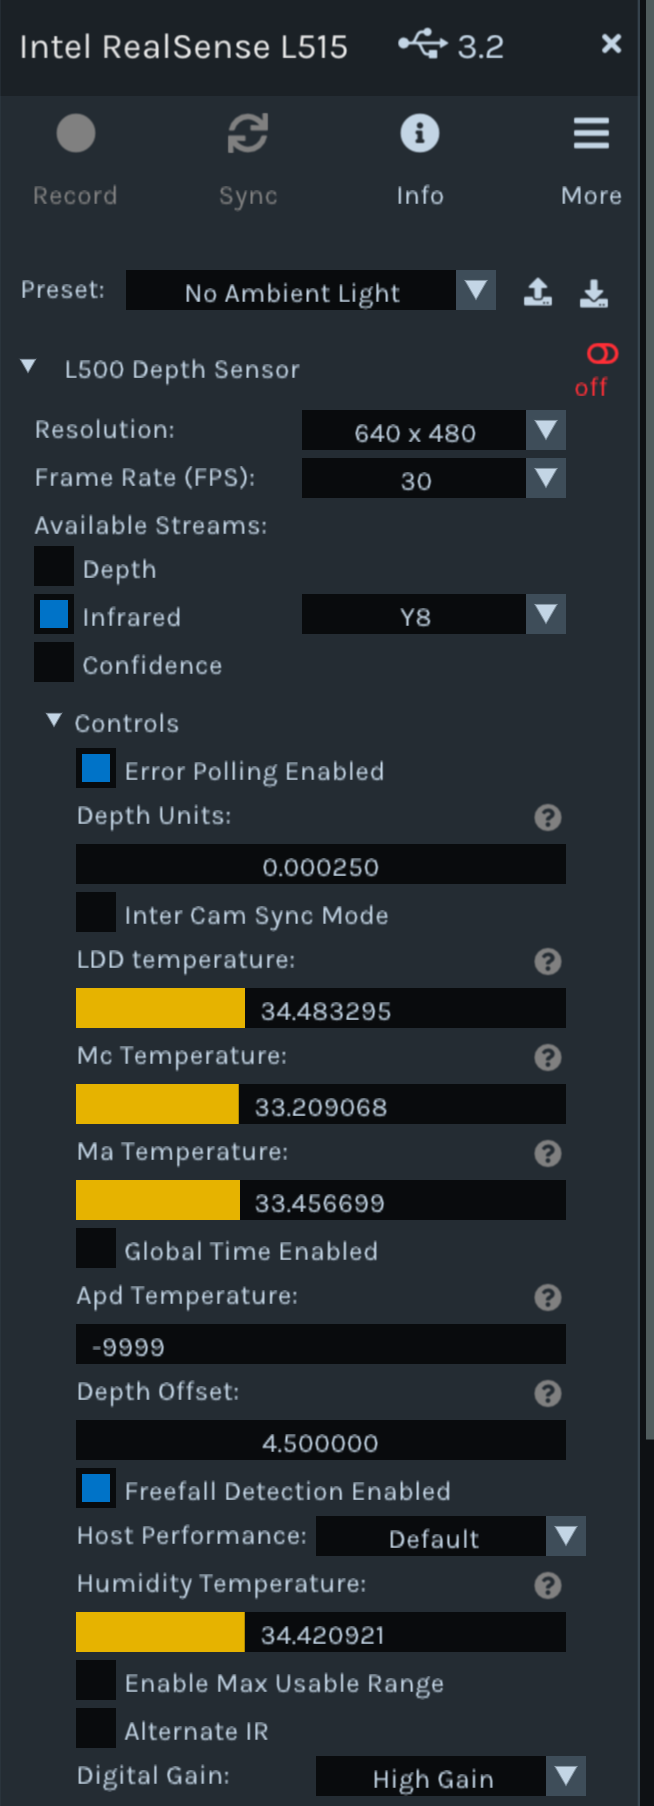Viewport: 654px width, 1806px height.
Task: Open the Resolution dropdown
Action: point(545,430)
